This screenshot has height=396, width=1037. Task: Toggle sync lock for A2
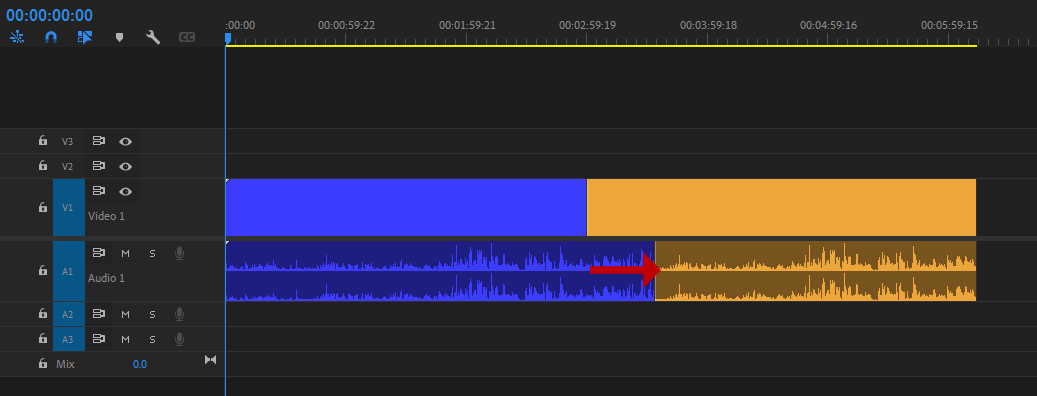pos(99,313)
